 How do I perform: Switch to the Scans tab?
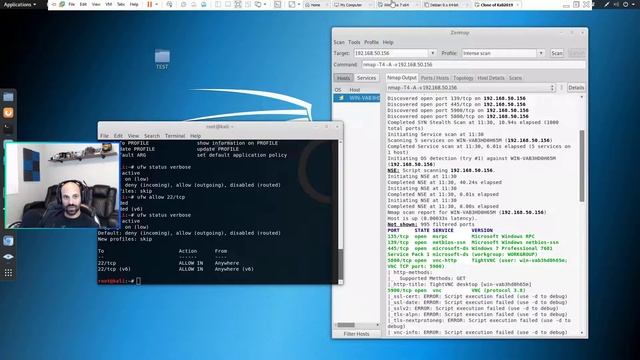click(x=515, y=78)
